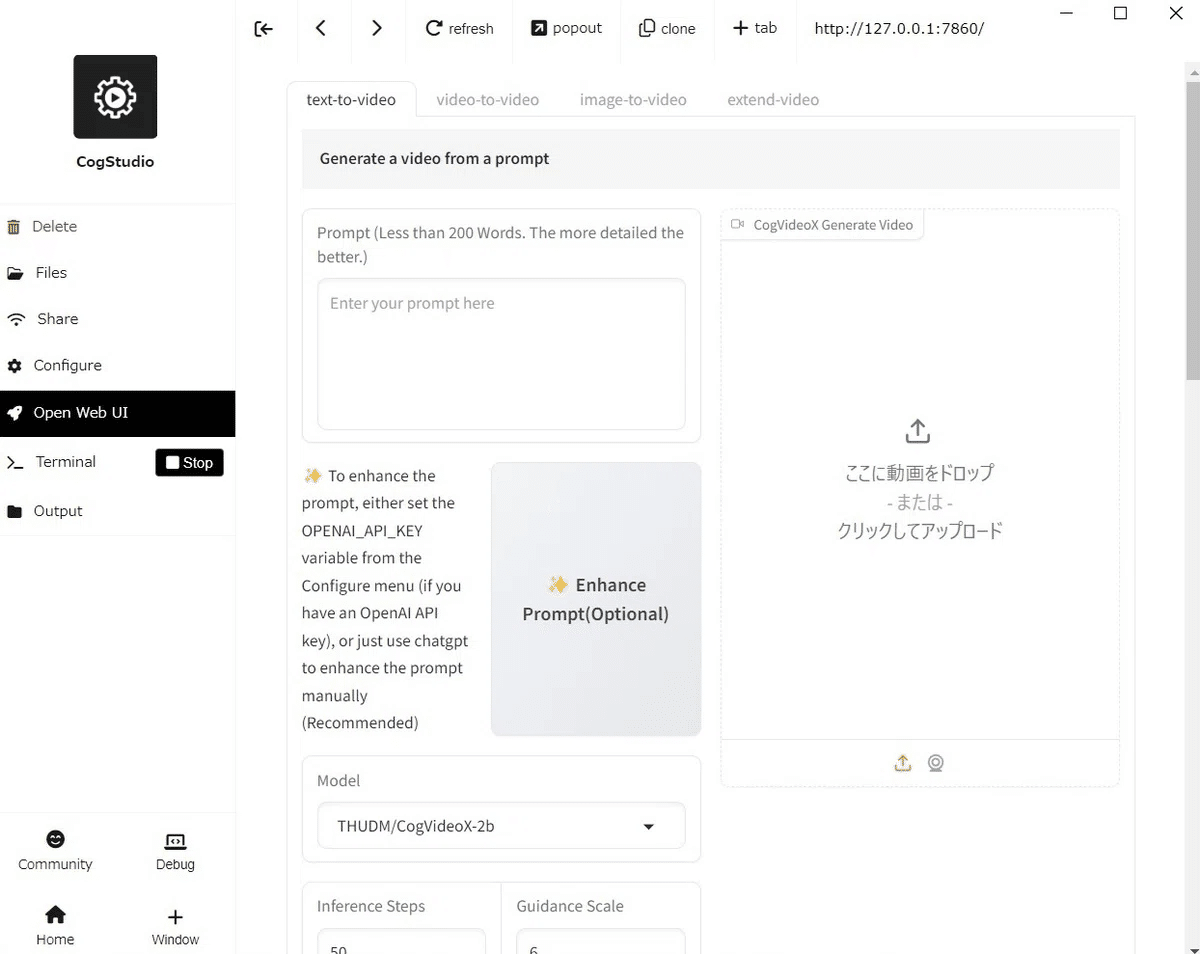Open the extend-video tab
The height and width of the screenshot is (954, 1200).
click(x=773, y=100)
